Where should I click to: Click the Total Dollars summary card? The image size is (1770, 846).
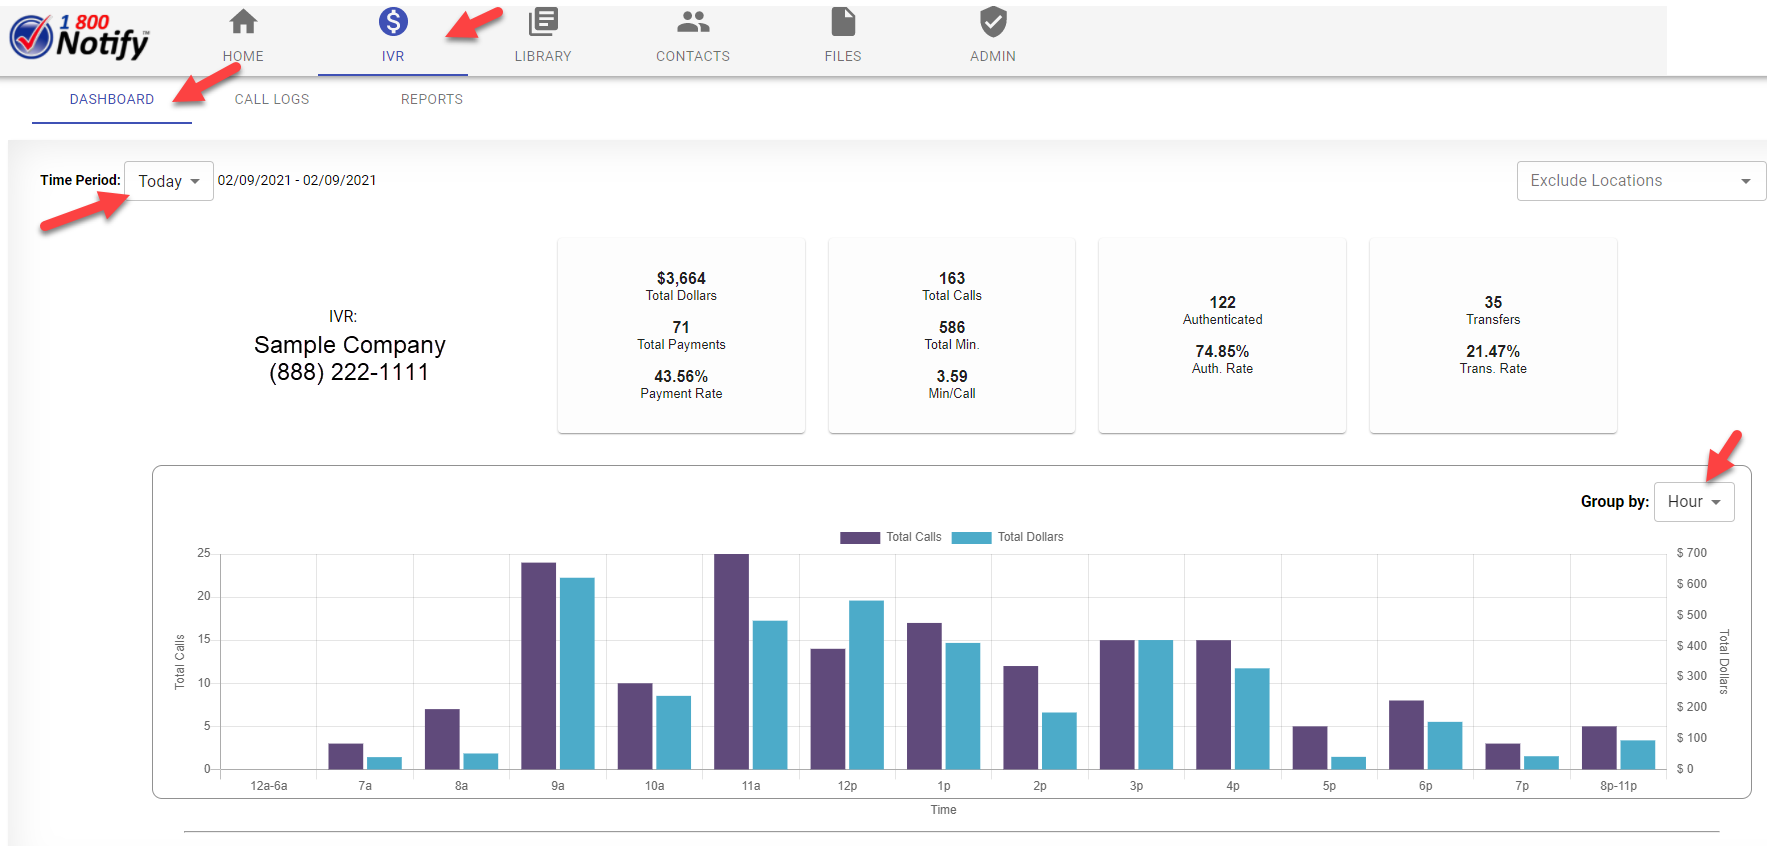[x=681, y=335]
